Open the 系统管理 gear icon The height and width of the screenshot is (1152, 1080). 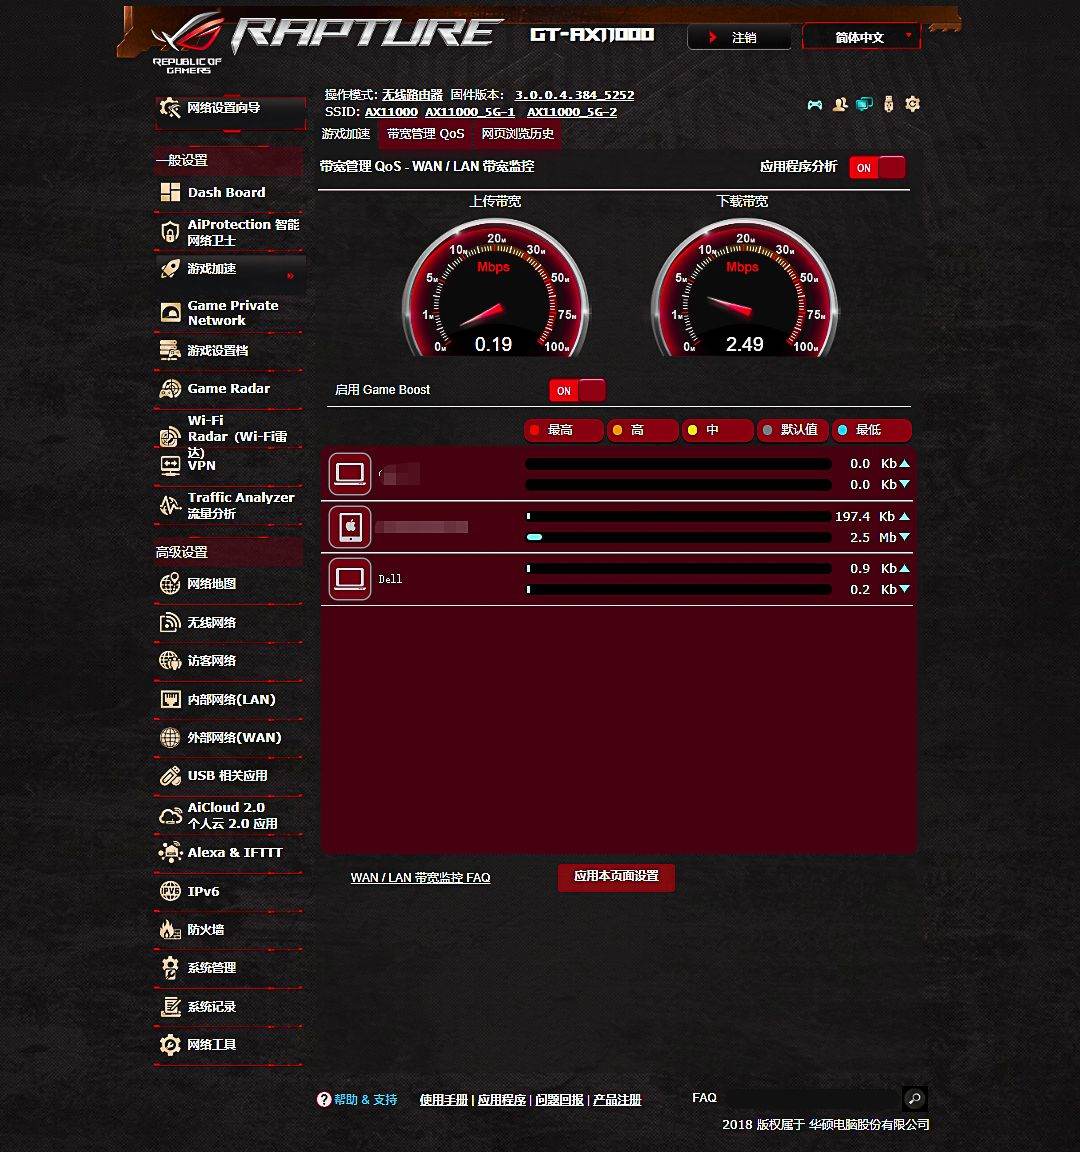pos(170,968)
